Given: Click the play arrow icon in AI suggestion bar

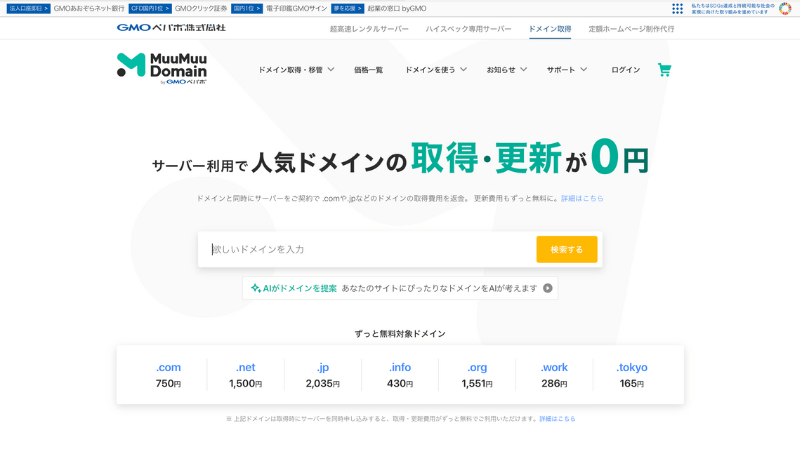Looking at the screenshot, I should click(547, 288).
